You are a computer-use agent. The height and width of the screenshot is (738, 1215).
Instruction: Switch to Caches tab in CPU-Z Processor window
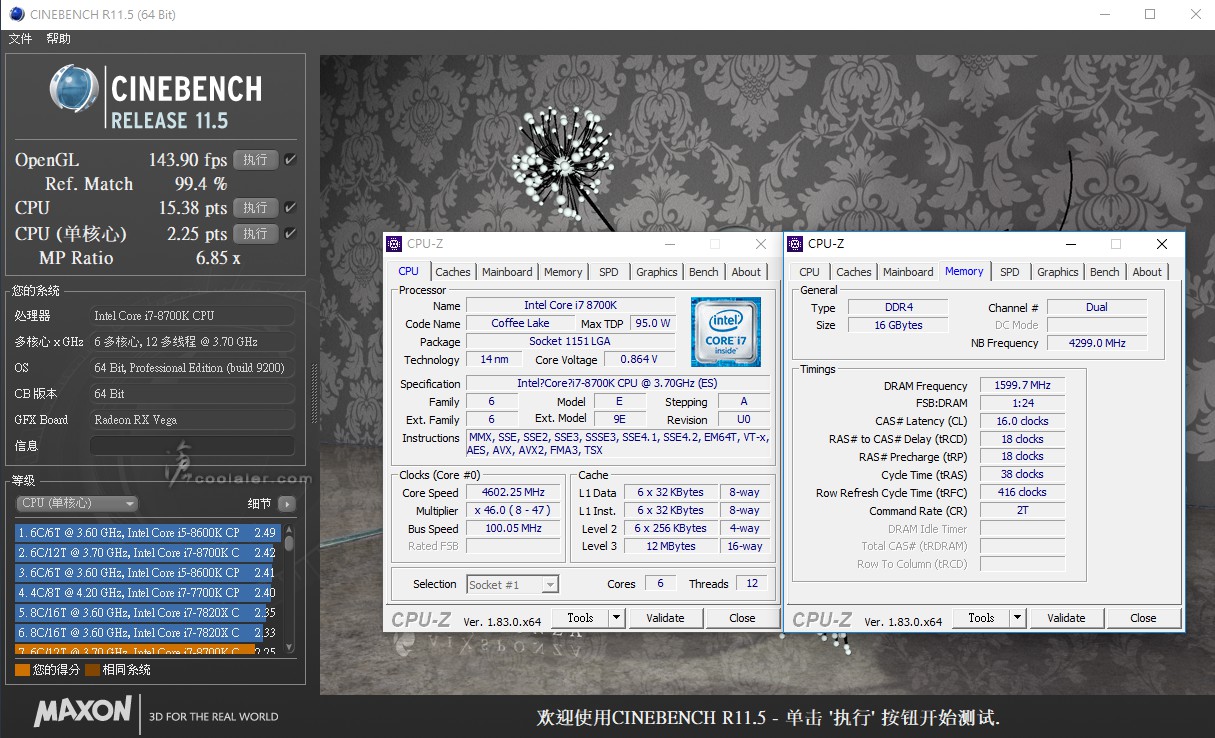tap(453, 272)
